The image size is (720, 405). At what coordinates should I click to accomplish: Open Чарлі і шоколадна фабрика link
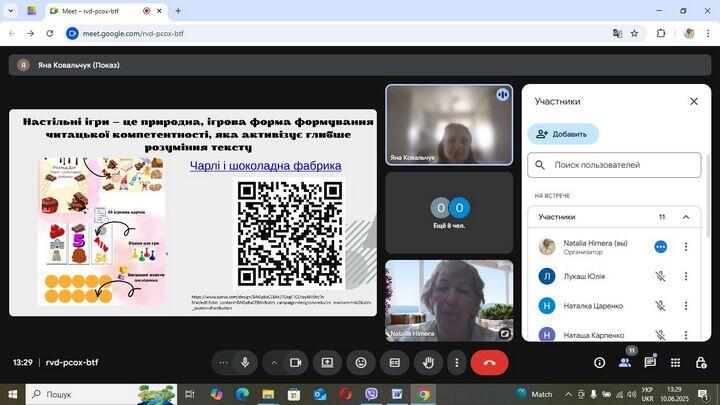pyautogui.click(x=265, y=166)
